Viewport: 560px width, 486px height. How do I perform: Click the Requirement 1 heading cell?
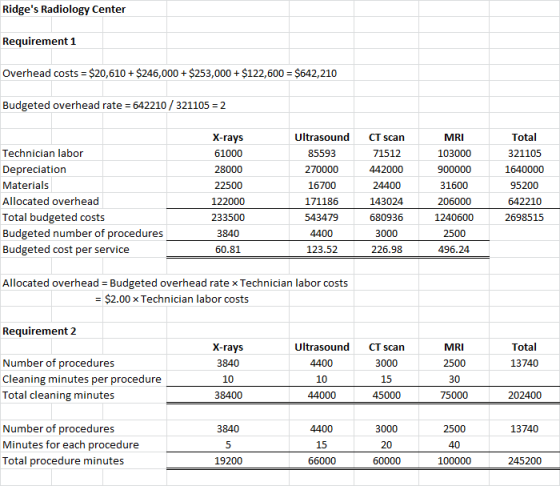coord(39,41)
